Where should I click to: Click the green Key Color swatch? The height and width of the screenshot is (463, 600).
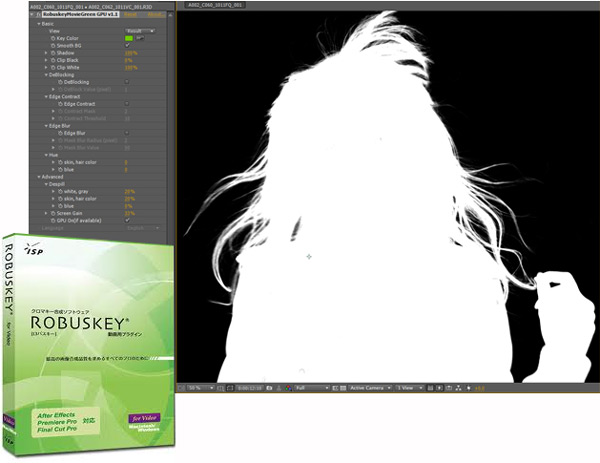pos(128,38)
